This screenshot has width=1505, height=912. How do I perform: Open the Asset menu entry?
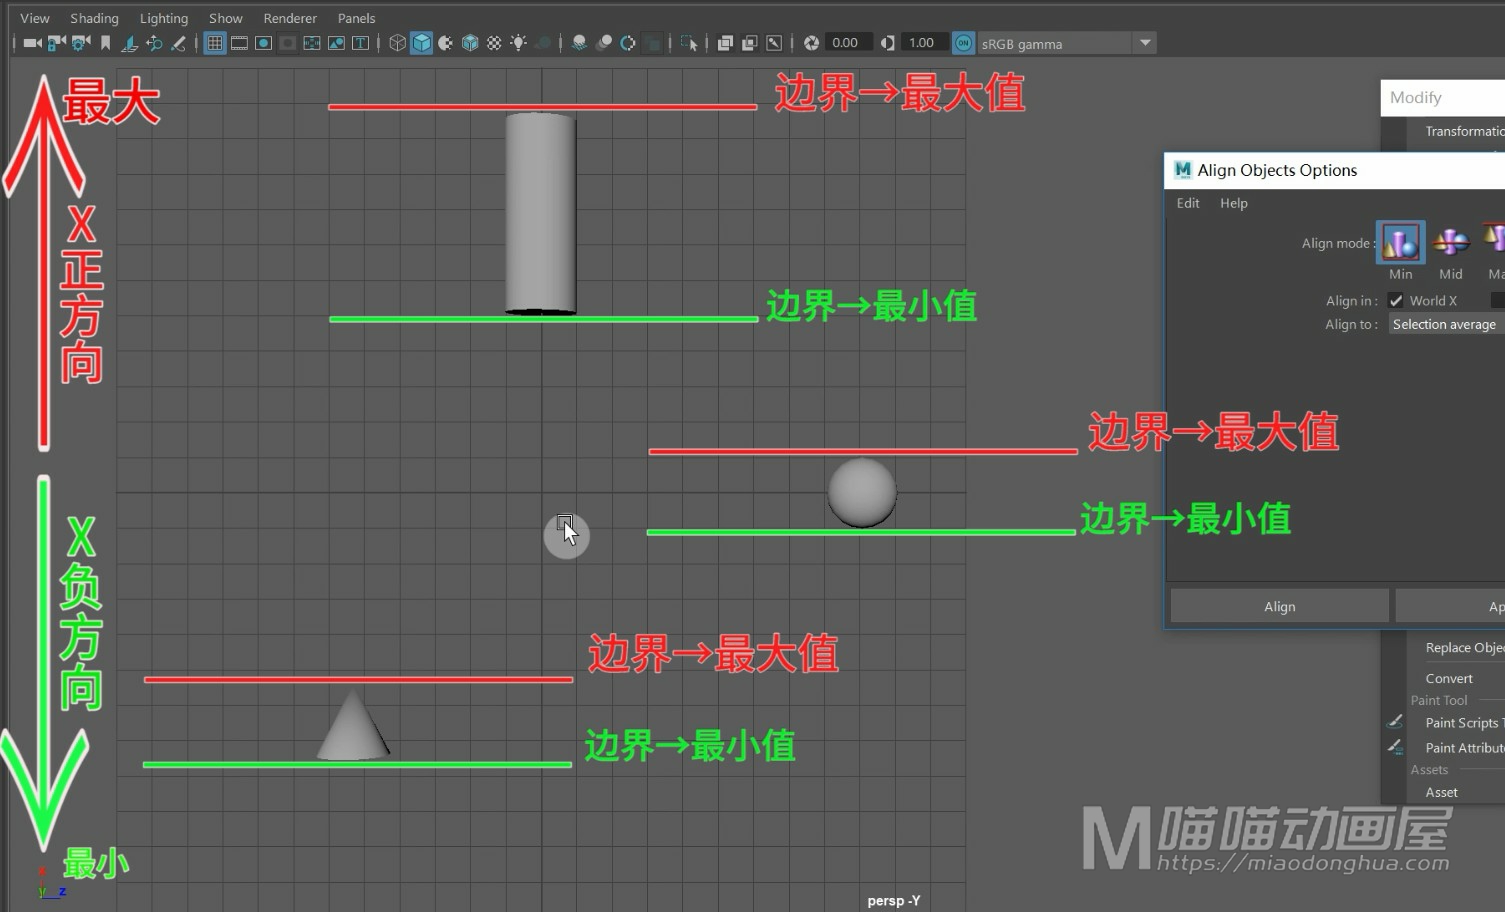click(1441, 792)
